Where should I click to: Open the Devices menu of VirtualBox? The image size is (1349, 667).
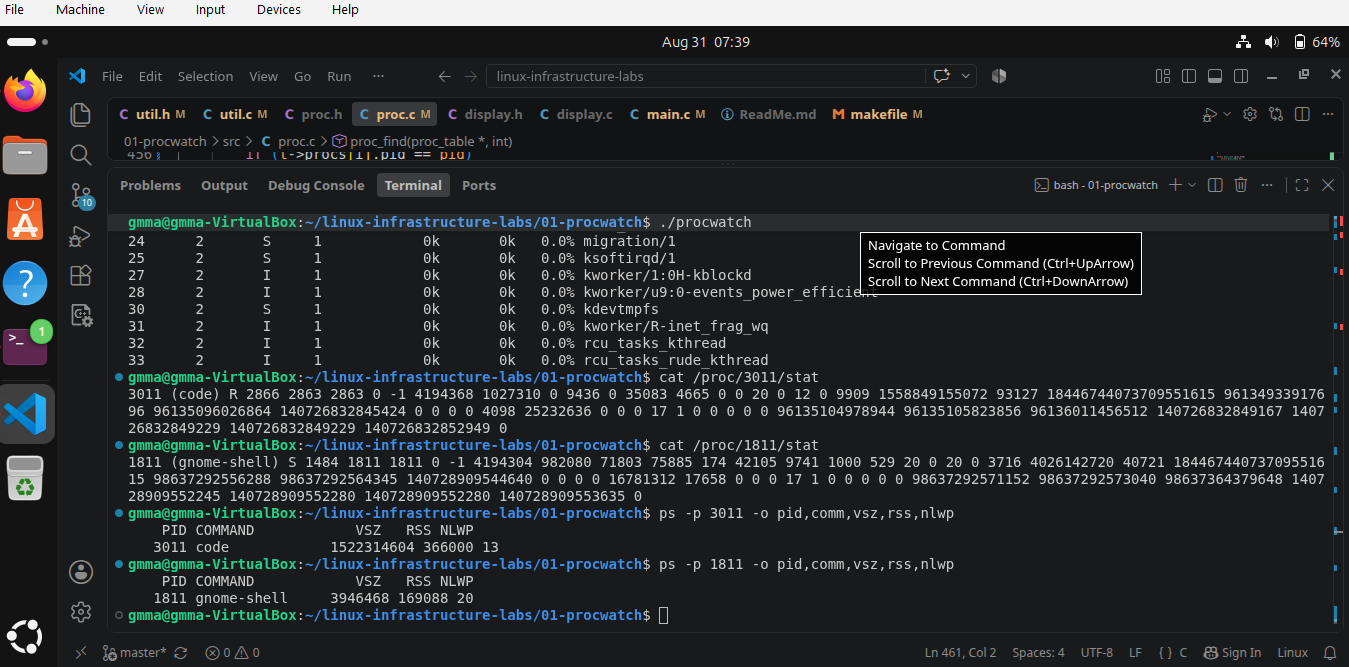point(278,10)
